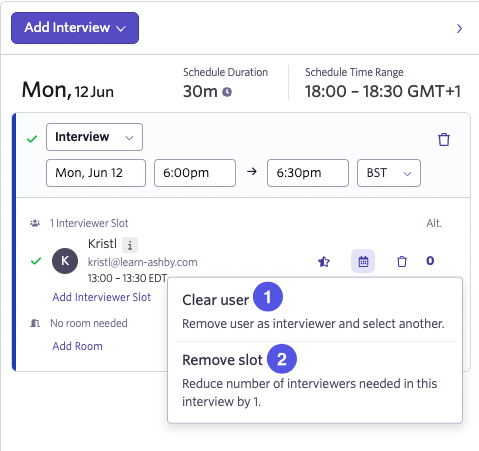The width and height of the screenshot is (479, 451).
Task: Open Kristl's calendar icon
Action: tap(363, 261)
